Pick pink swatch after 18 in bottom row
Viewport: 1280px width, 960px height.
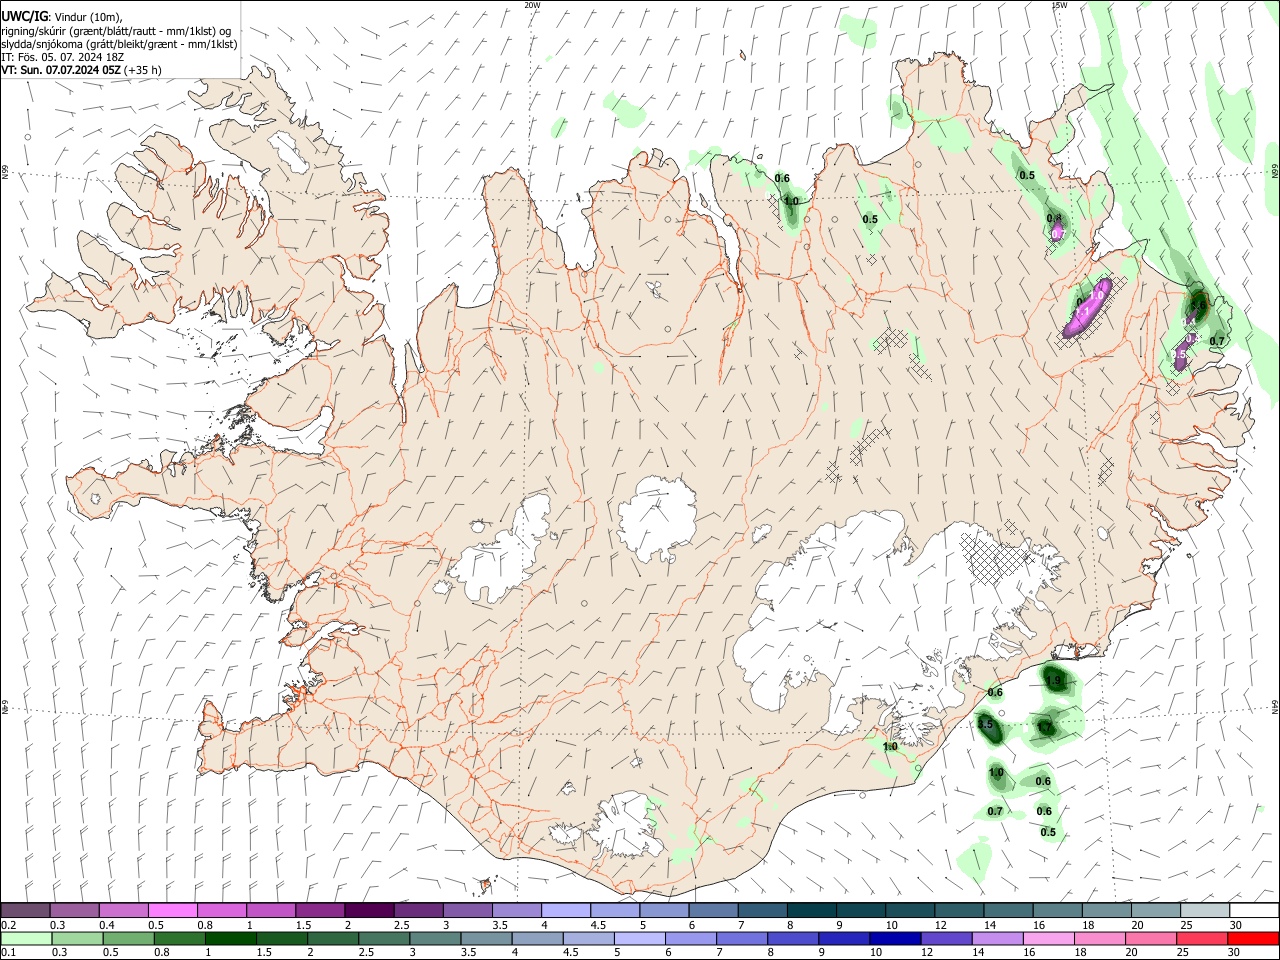tap(1099, 938)
